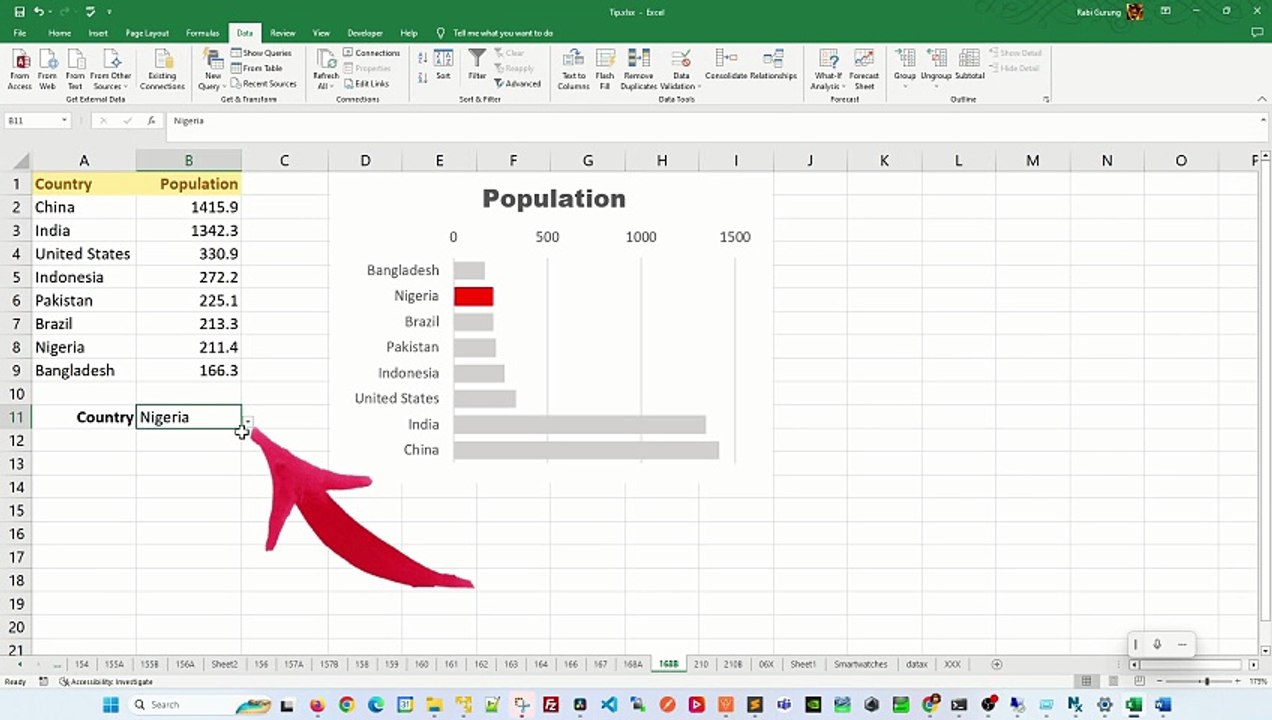Click Show Queries
1272x720 pixels.
(261, 53)
